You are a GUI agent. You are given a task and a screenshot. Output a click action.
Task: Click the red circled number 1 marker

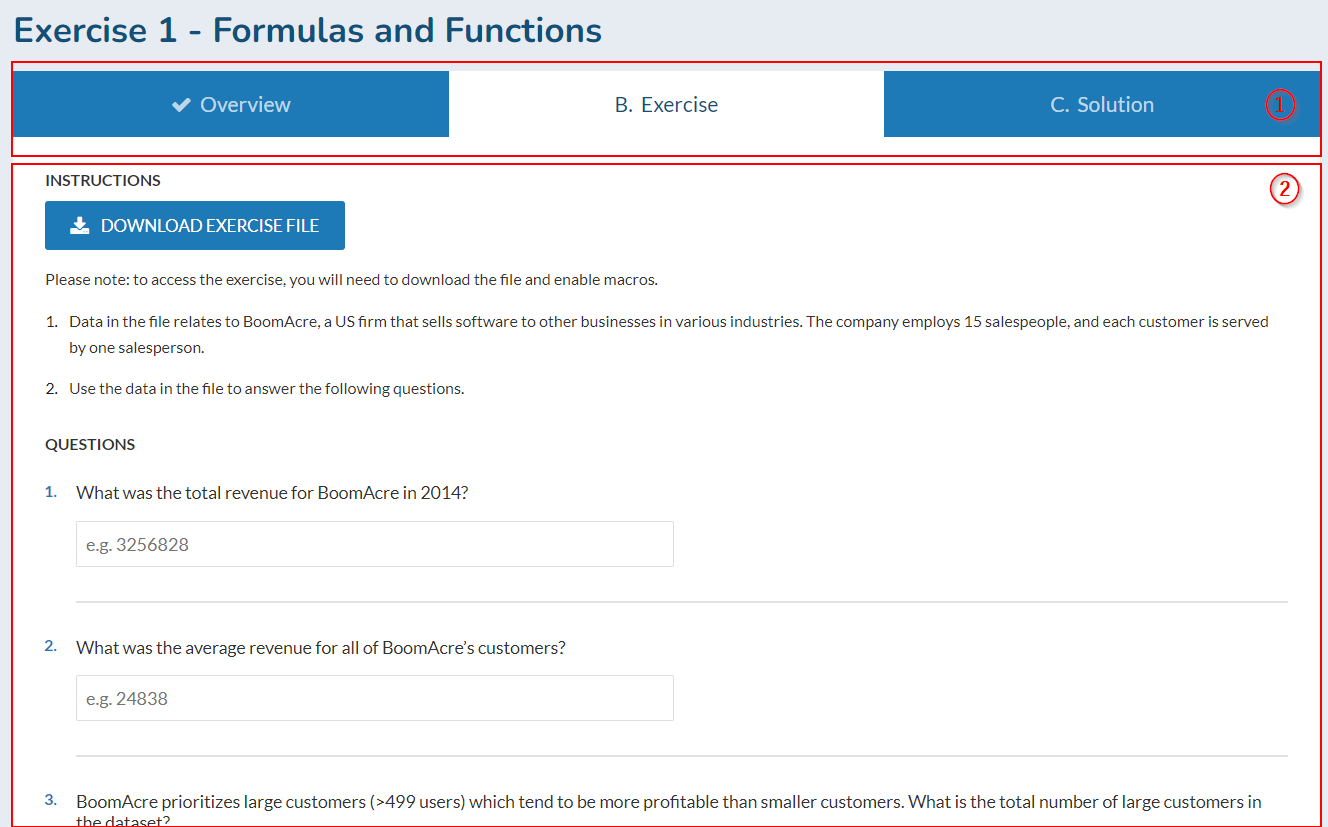click(1280, 105)
